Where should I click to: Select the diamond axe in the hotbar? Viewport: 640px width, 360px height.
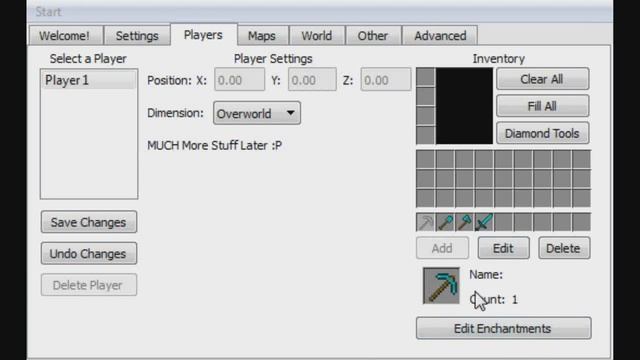pos(464,222)
